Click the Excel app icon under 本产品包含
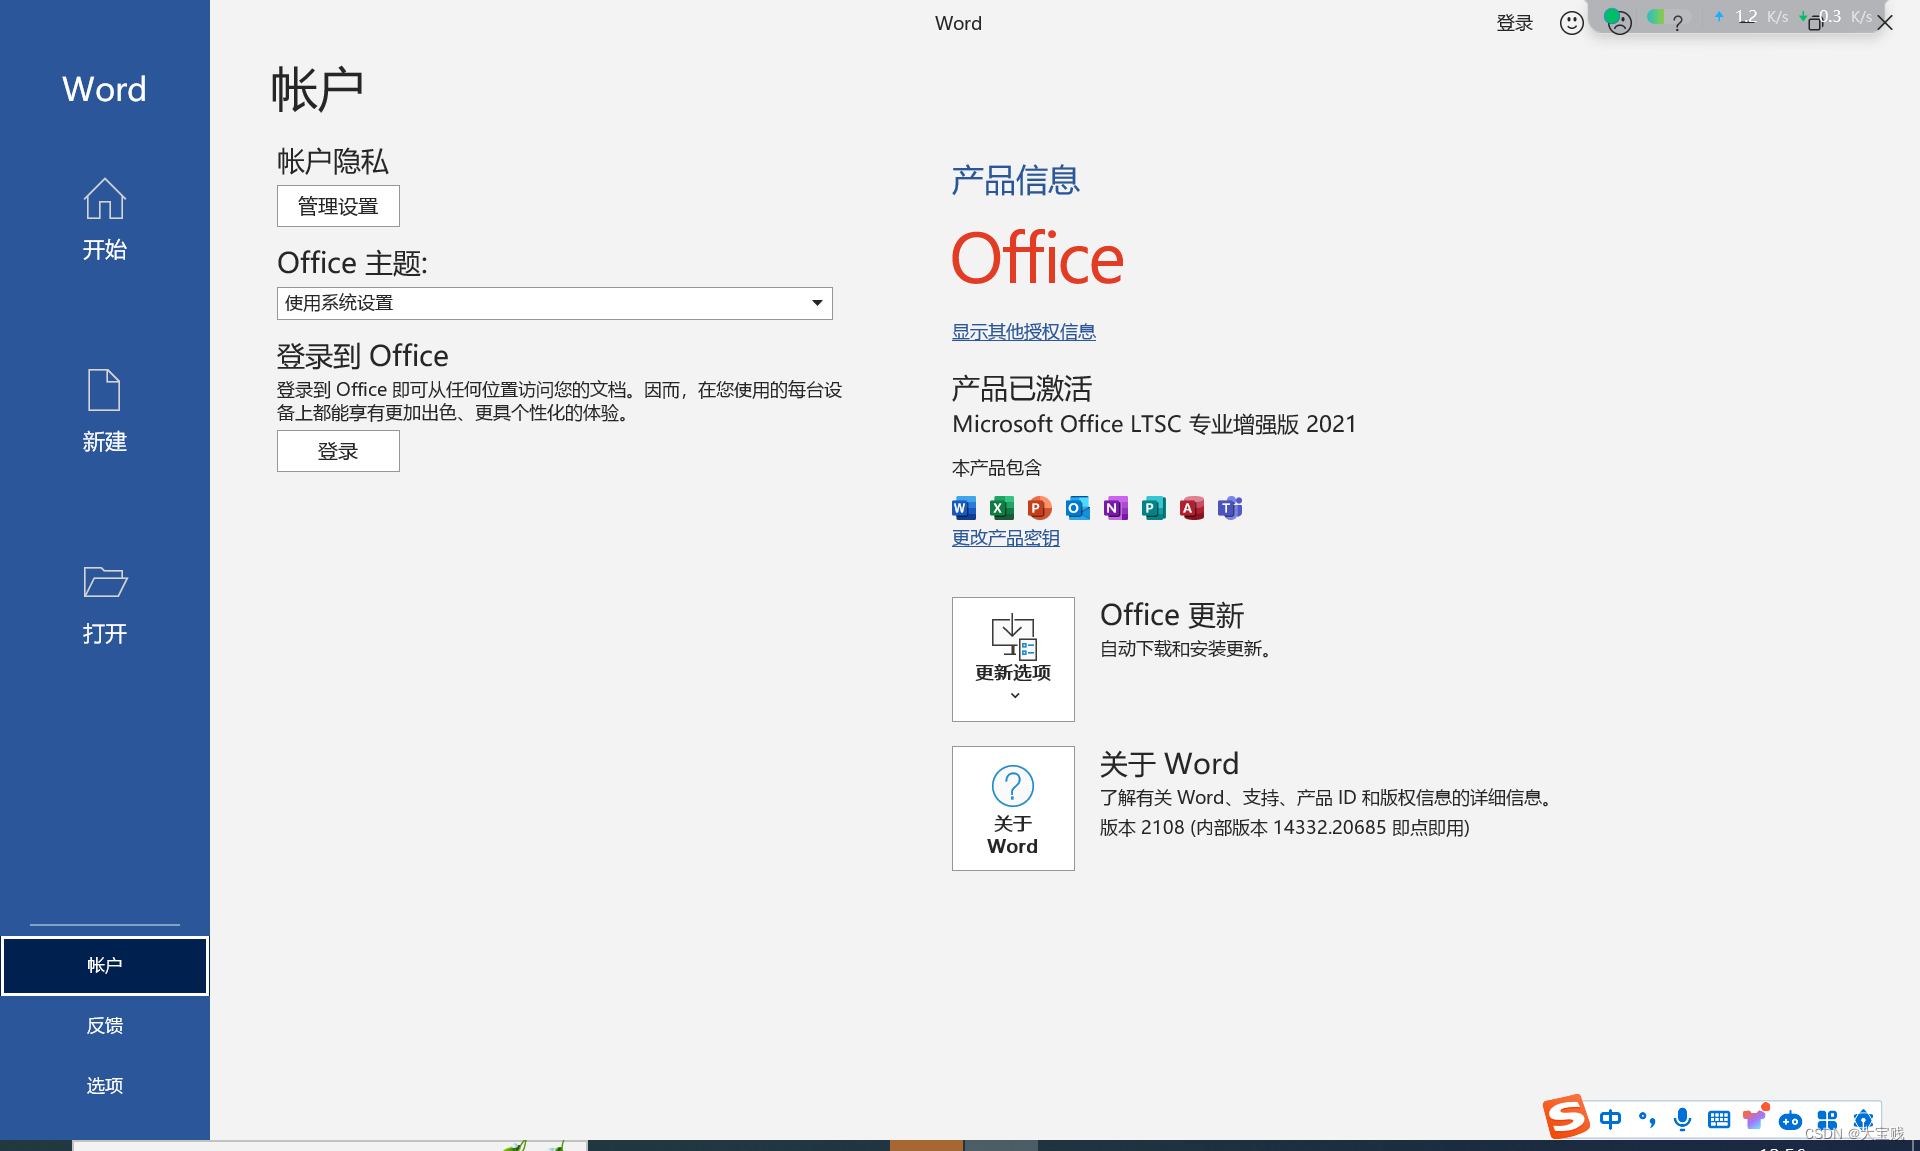The image size is (1920, 1151). click(1002, 508)
